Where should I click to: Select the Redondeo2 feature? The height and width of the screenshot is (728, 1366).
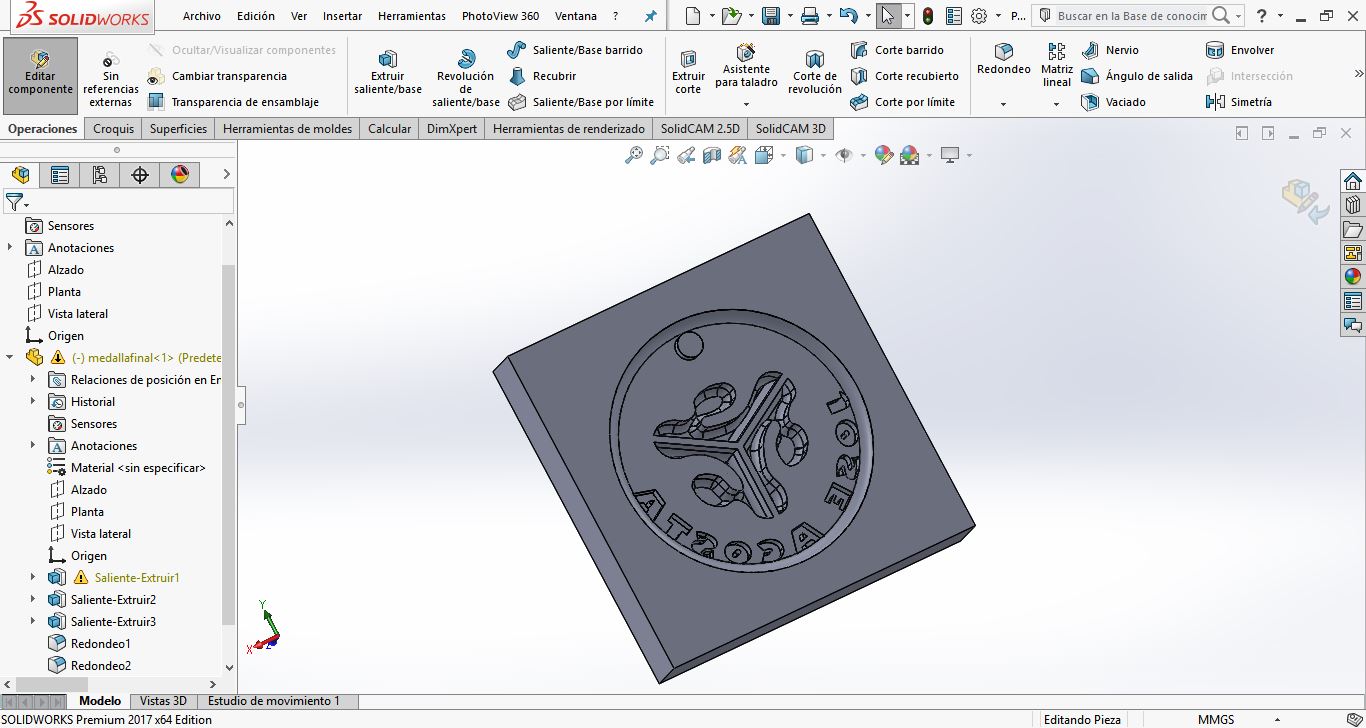click(x=89, y=665)
